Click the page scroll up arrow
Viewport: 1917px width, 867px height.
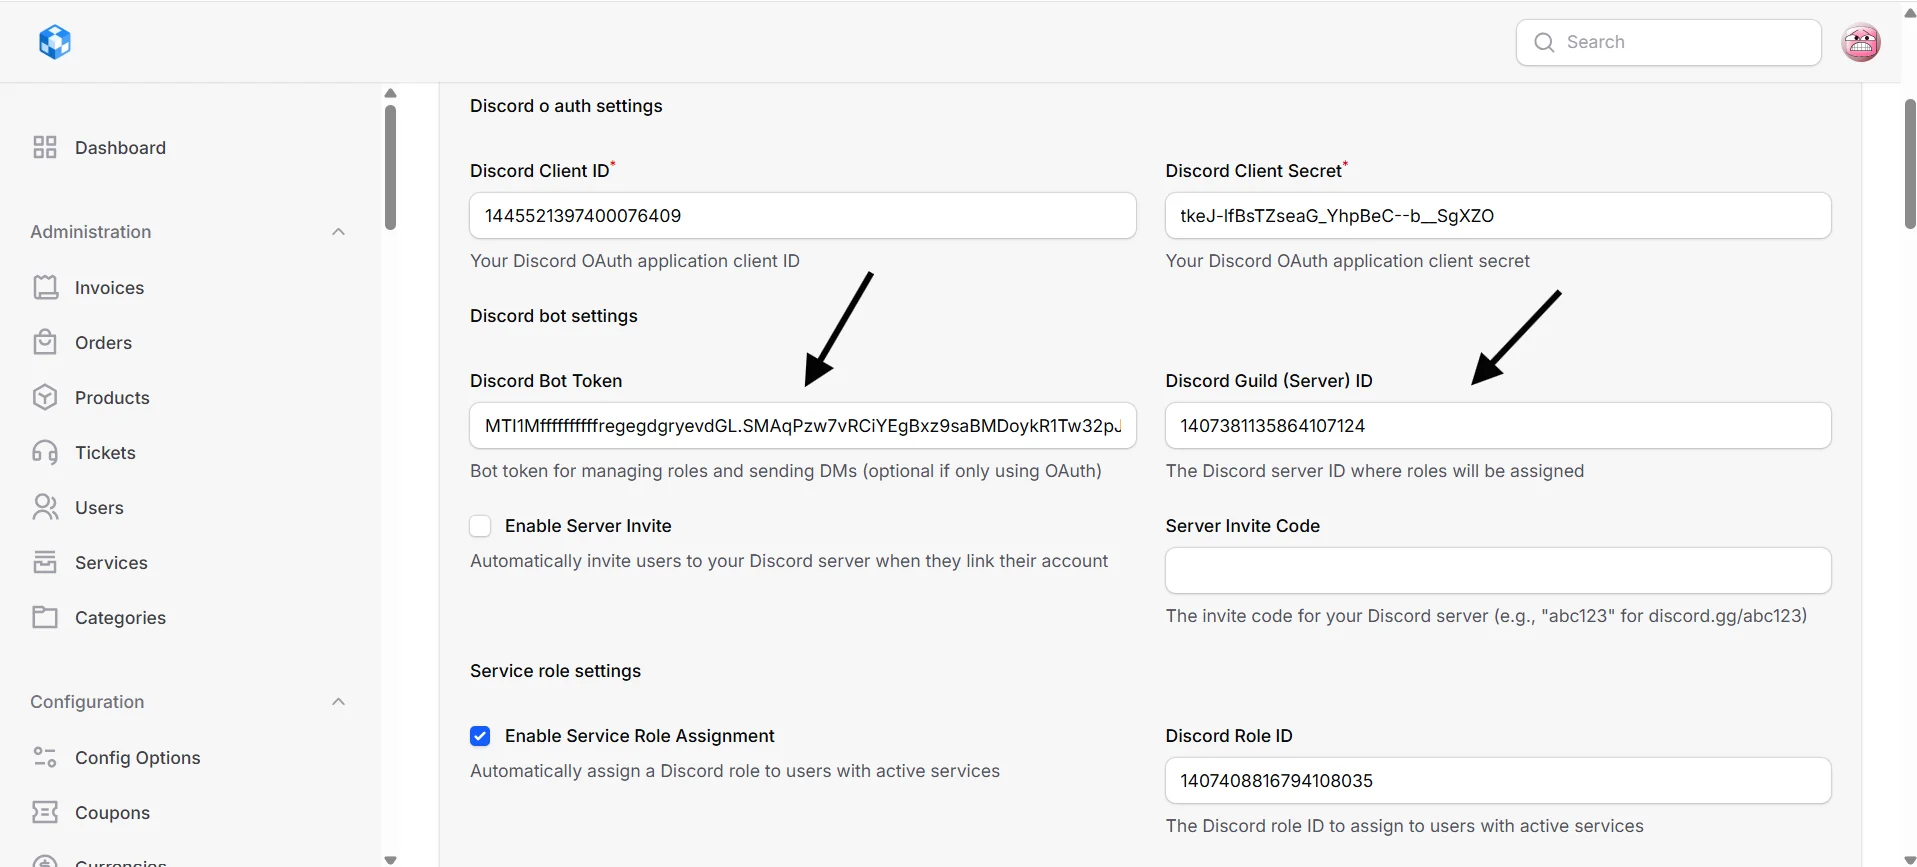click(1909, 13)
